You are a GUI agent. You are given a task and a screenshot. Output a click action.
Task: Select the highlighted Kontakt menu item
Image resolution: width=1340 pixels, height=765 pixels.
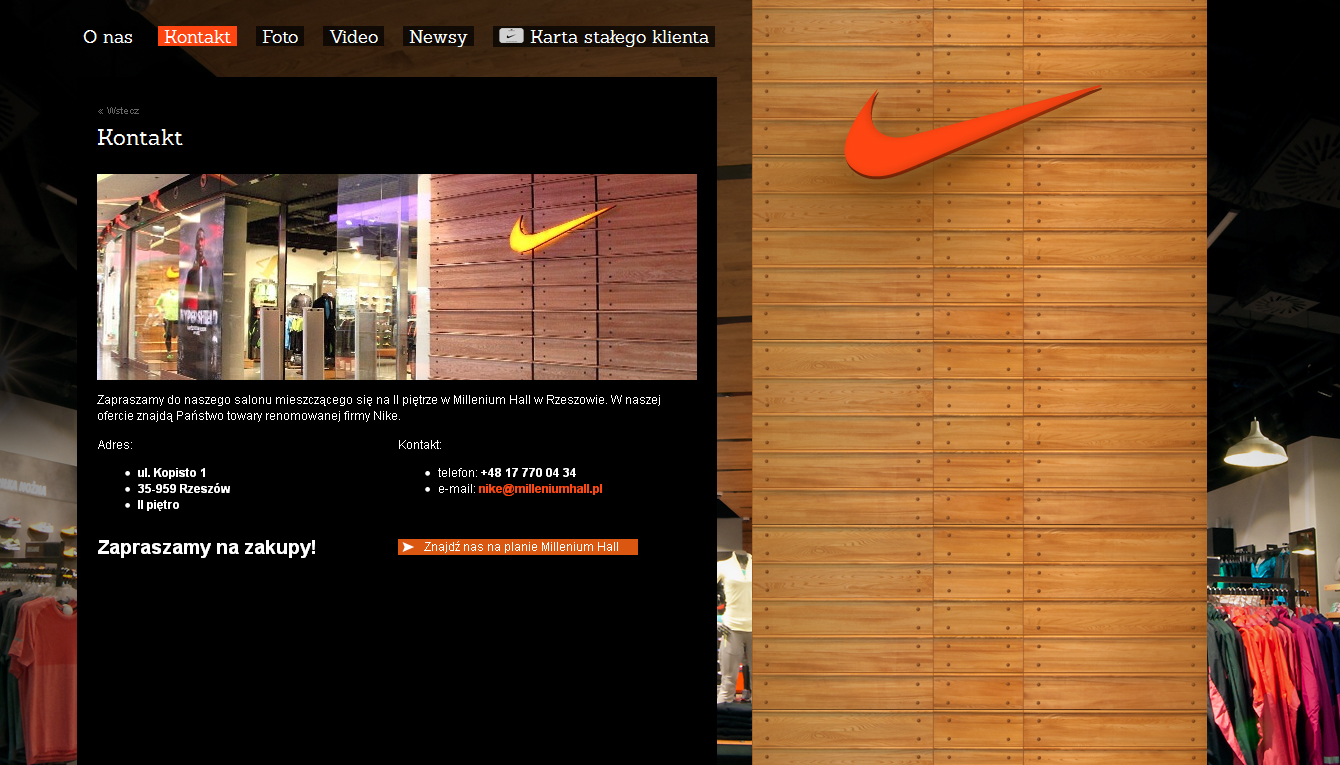197,37
